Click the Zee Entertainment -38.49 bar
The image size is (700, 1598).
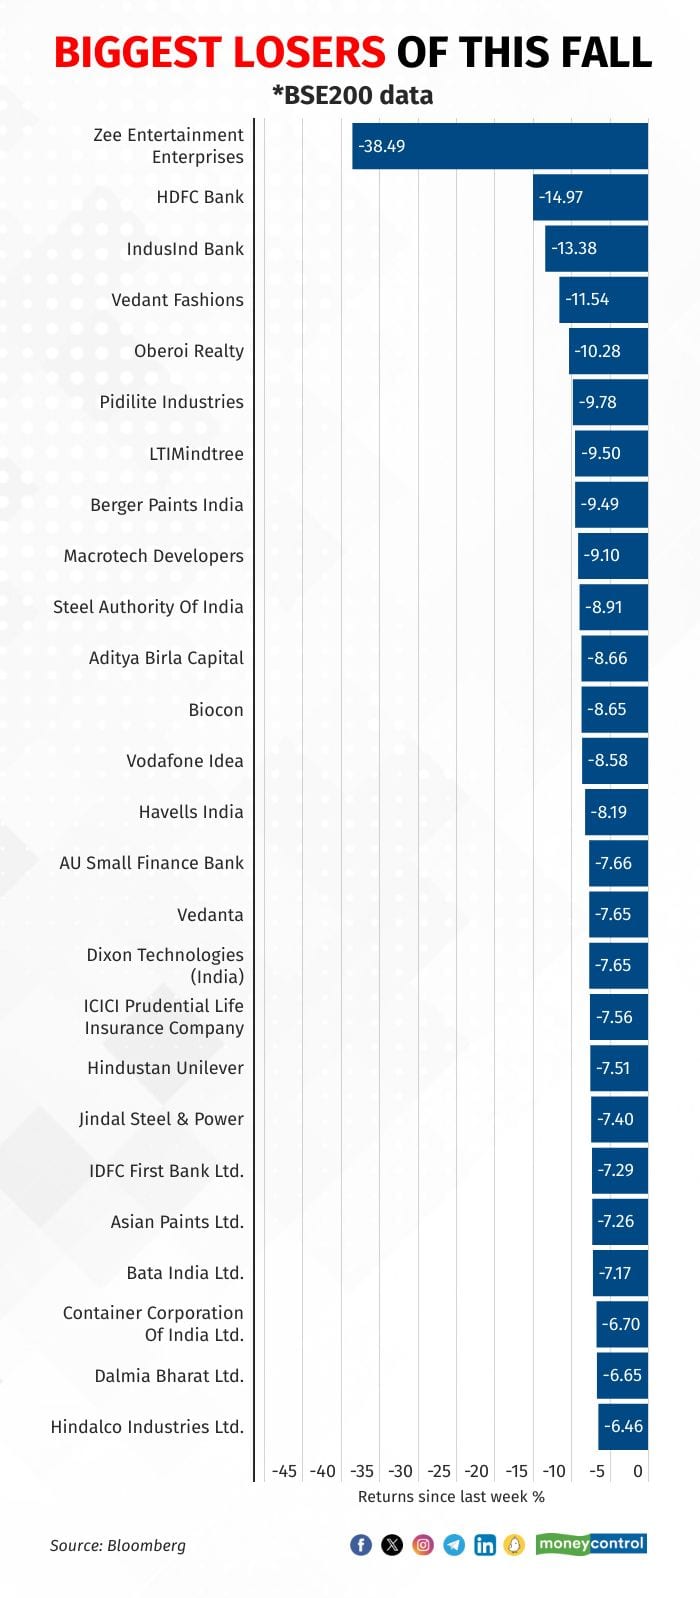click(499, 146)
